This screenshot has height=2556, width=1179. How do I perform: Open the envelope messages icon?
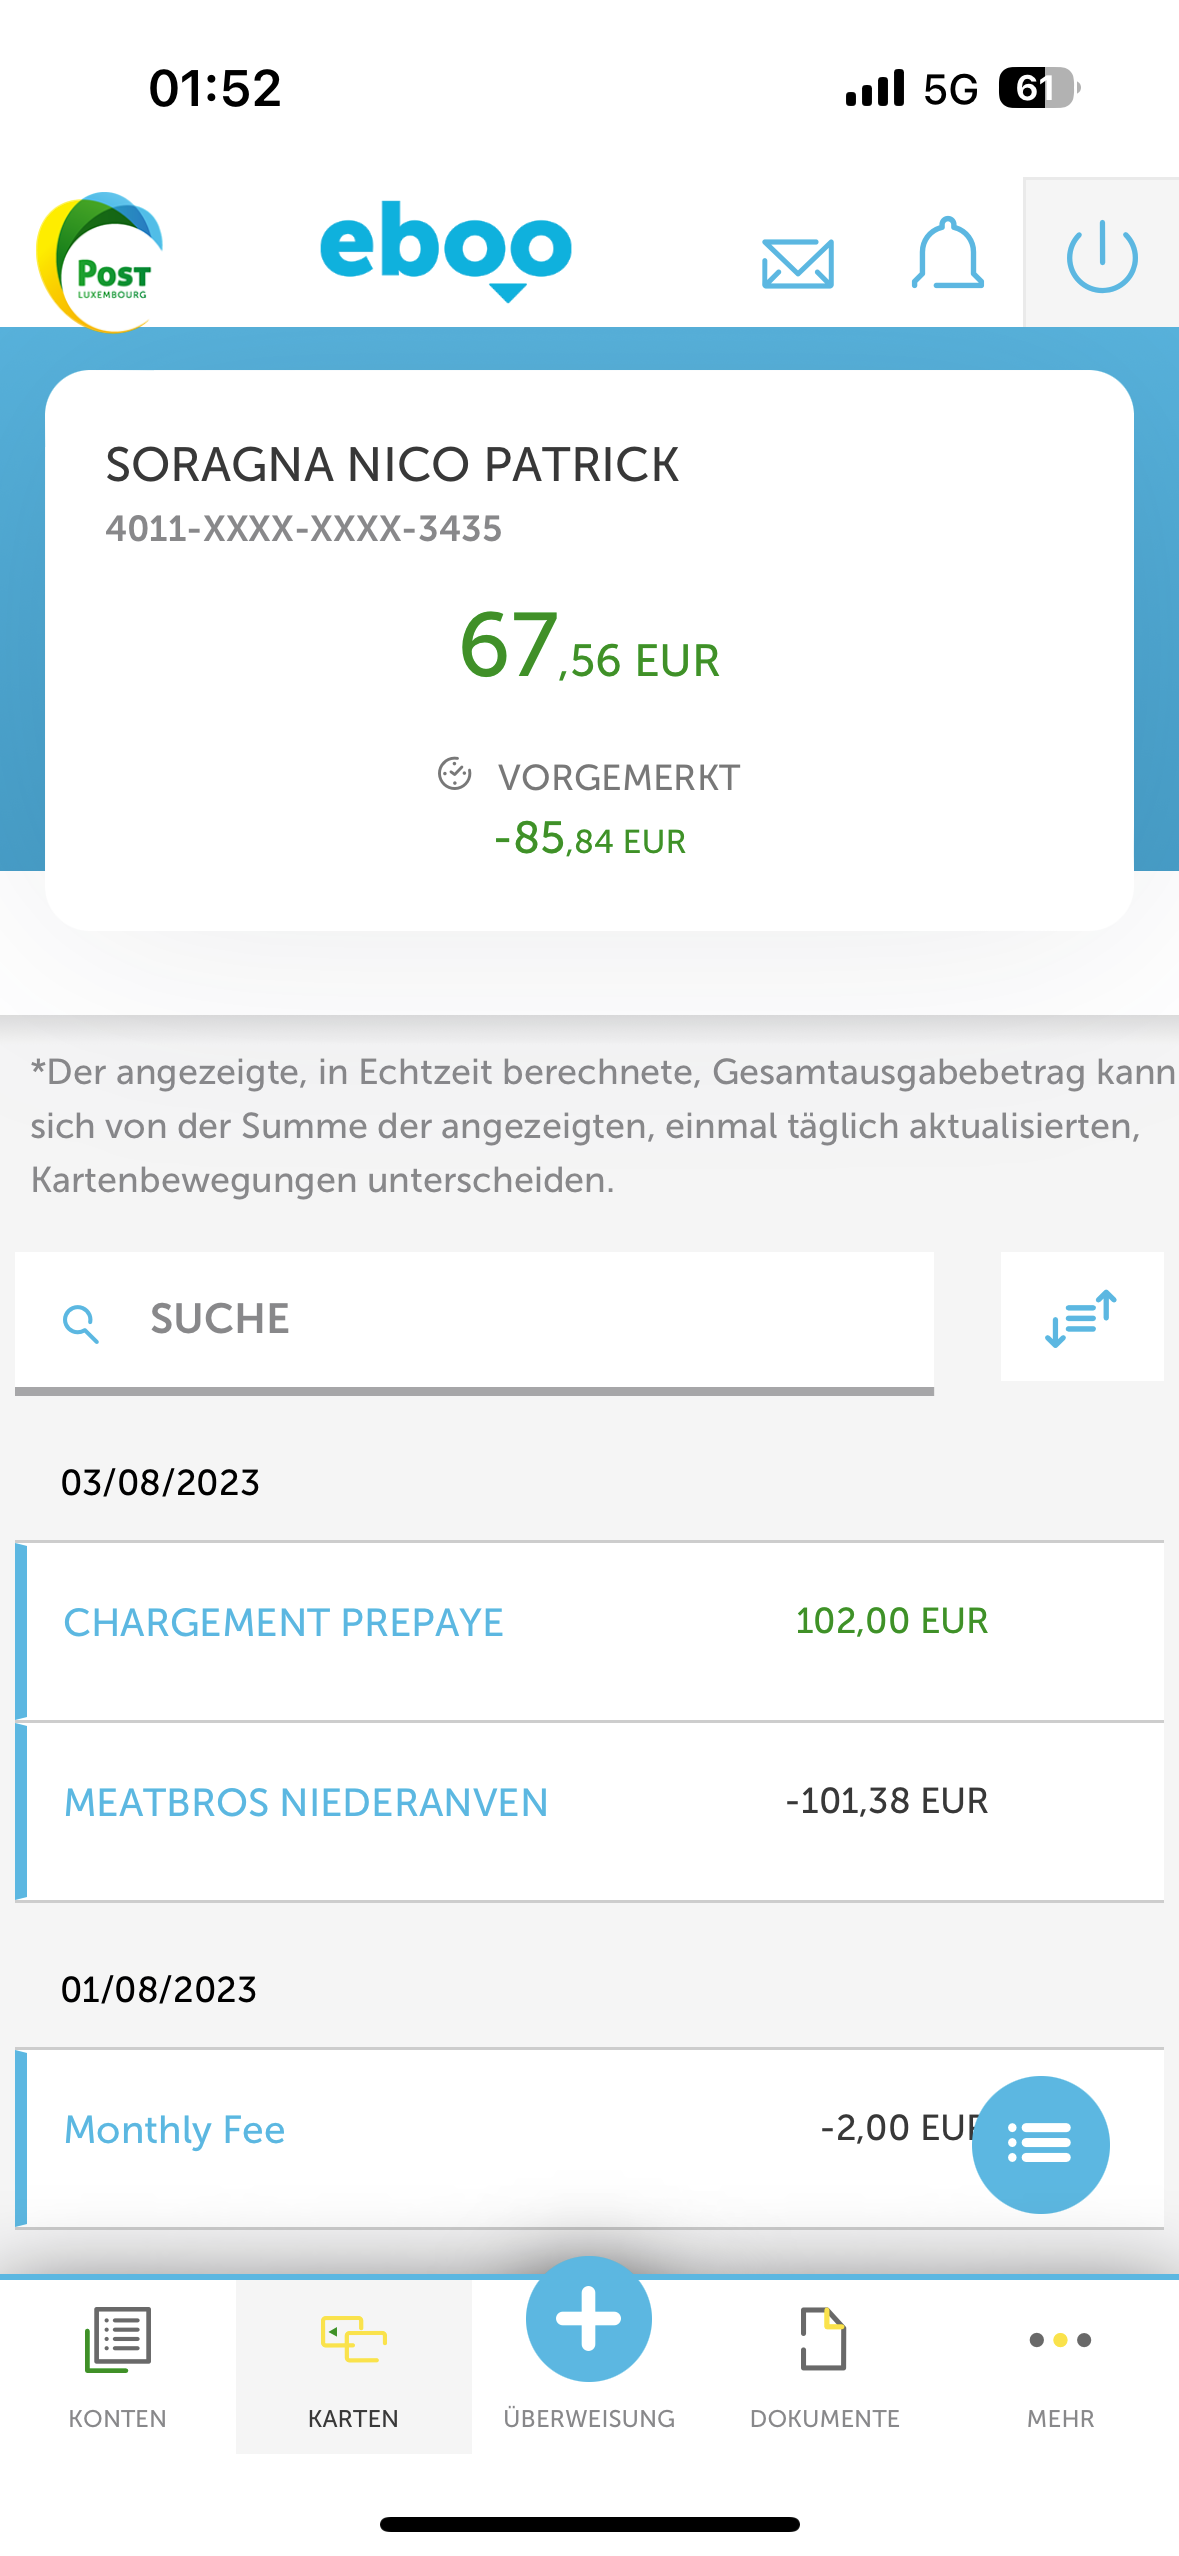click(797, 263)
